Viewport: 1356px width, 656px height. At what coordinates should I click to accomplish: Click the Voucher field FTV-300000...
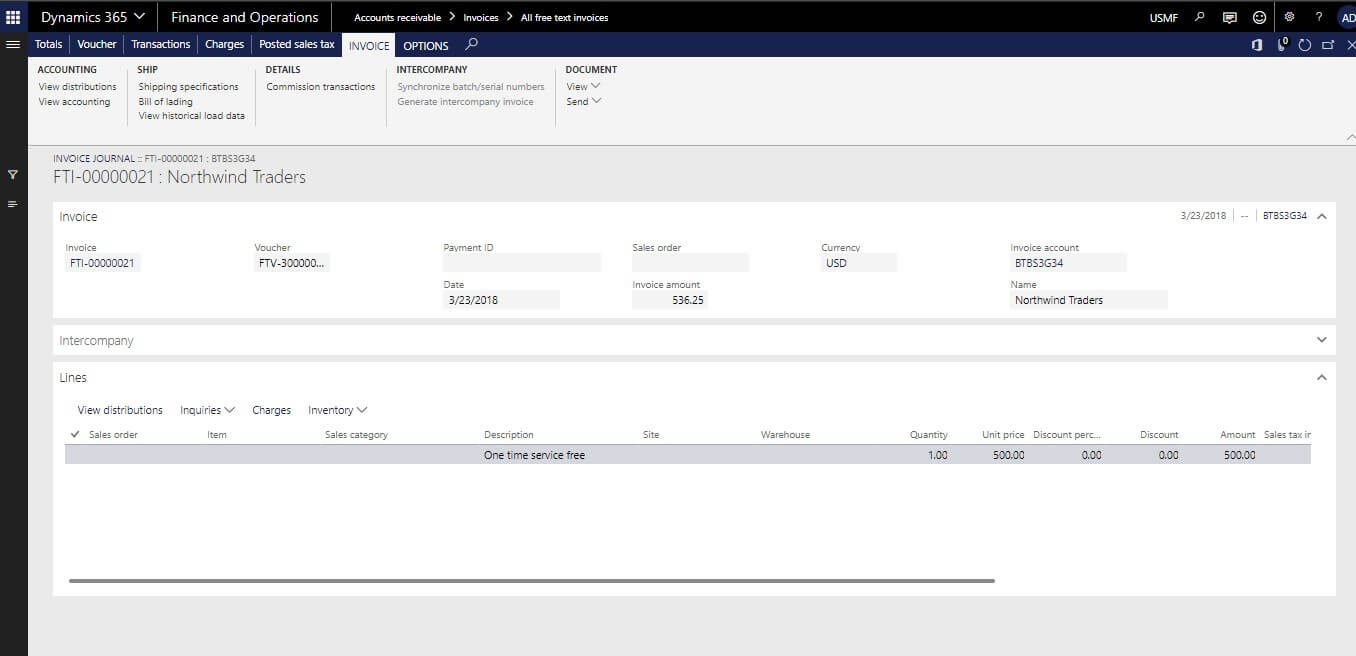coord(292,263)
